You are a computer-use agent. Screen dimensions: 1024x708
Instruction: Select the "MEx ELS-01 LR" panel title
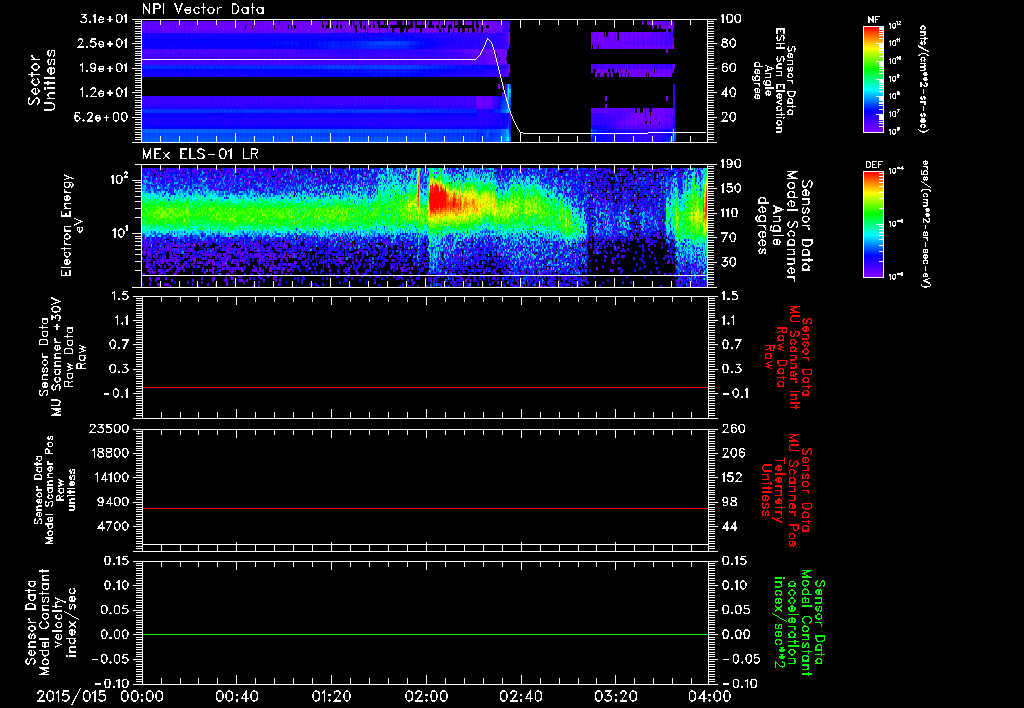(x=200, y=154)
